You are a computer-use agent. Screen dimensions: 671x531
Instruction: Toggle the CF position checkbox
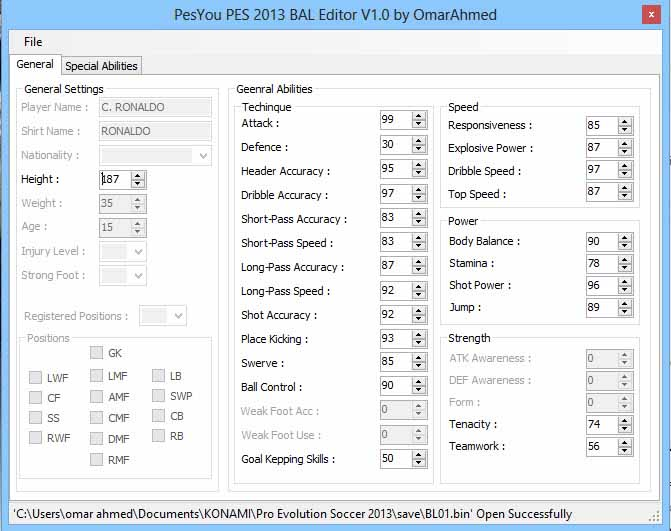[x=36, y=398]
